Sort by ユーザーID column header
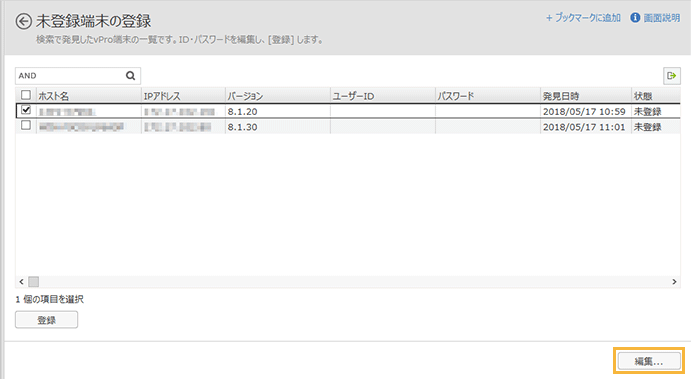 [x=383, y=96]
